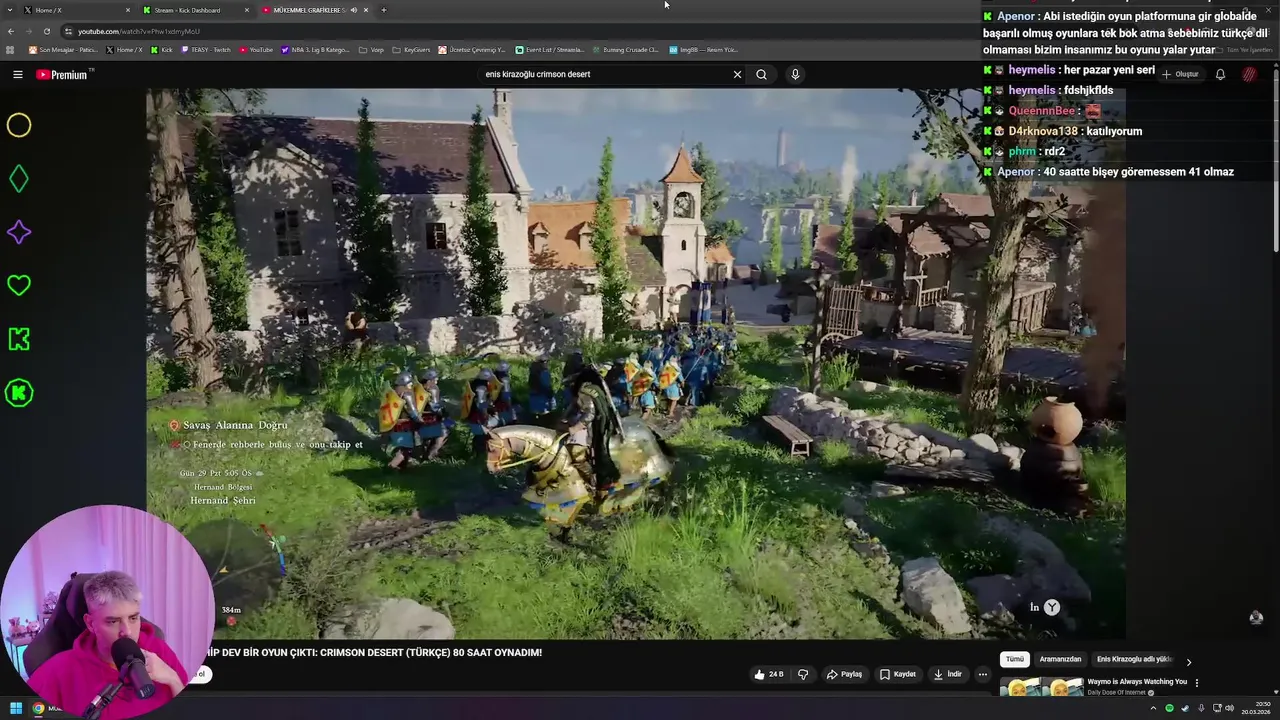Open the Windows Start menu

16,709
